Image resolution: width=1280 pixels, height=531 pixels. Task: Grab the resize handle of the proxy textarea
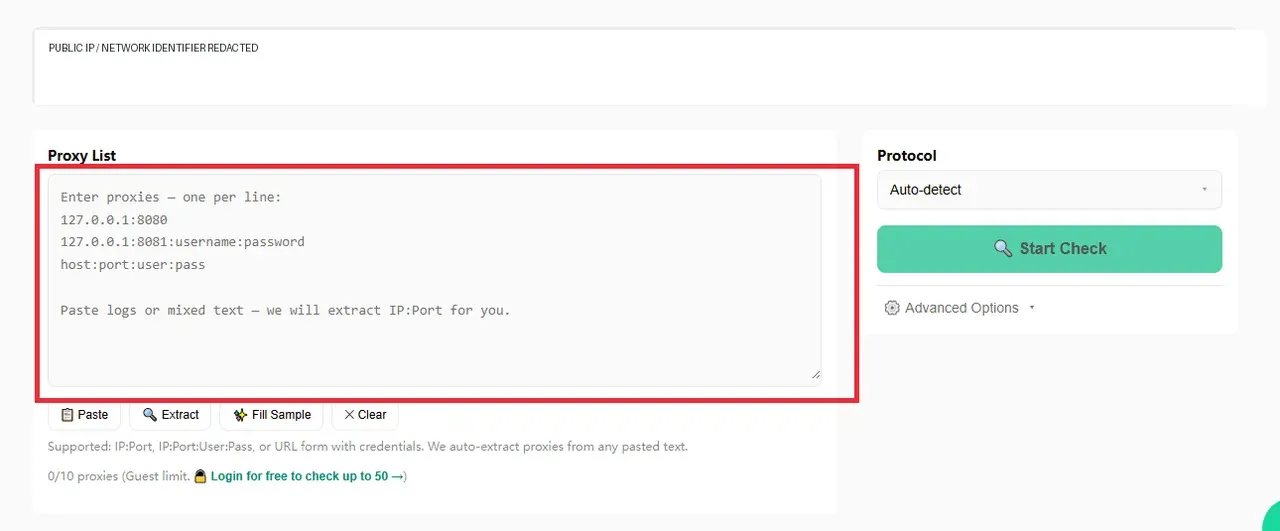(x=815, y=375)
